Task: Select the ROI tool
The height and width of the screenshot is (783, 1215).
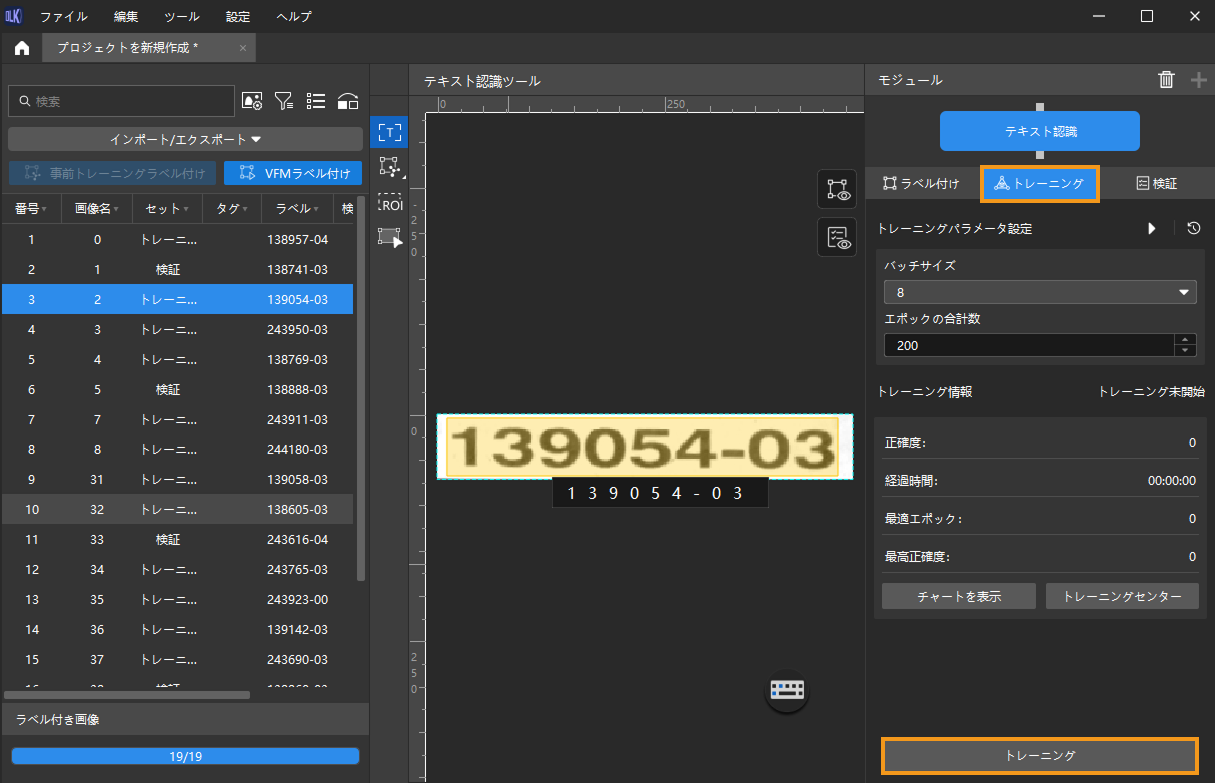Action: click(389, 203)
